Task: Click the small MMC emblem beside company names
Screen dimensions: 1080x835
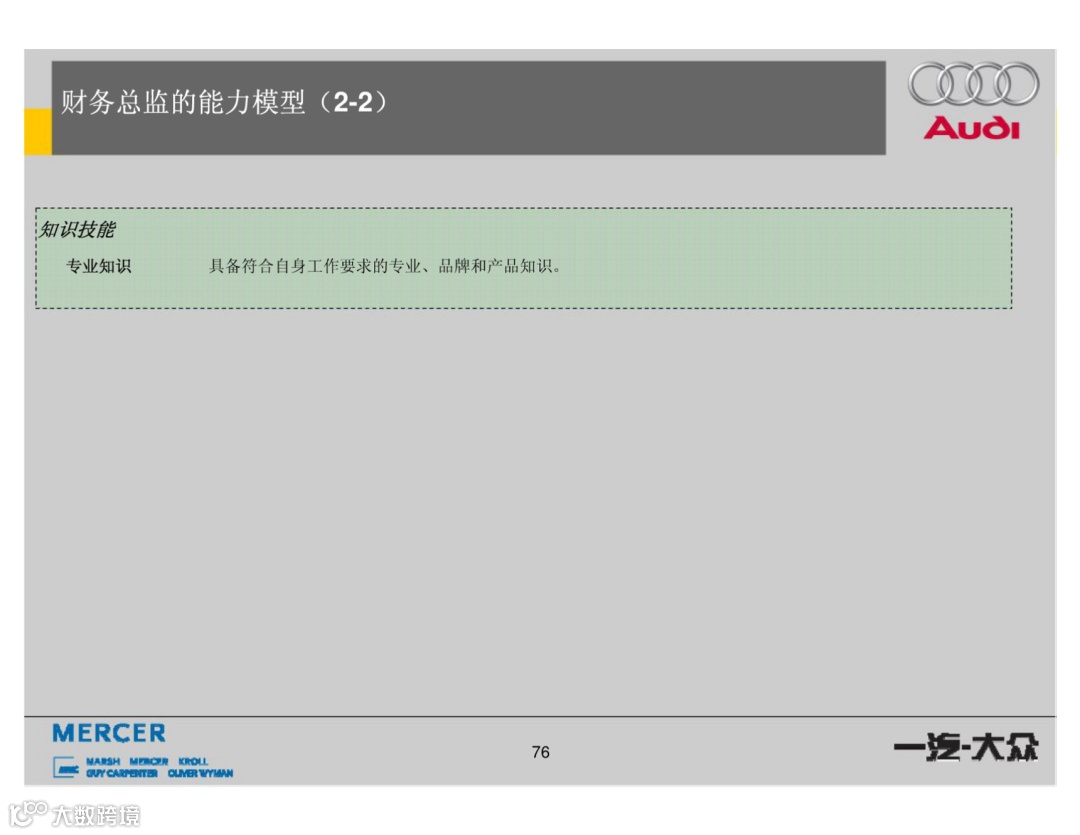Action: 66,767
